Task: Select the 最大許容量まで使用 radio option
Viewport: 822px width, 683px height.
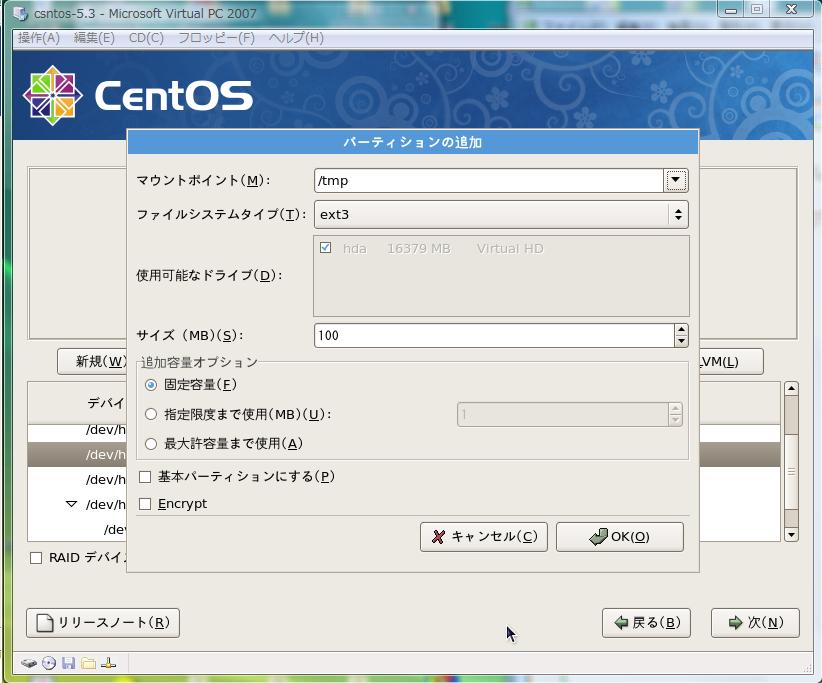Action: pos(151,443)
